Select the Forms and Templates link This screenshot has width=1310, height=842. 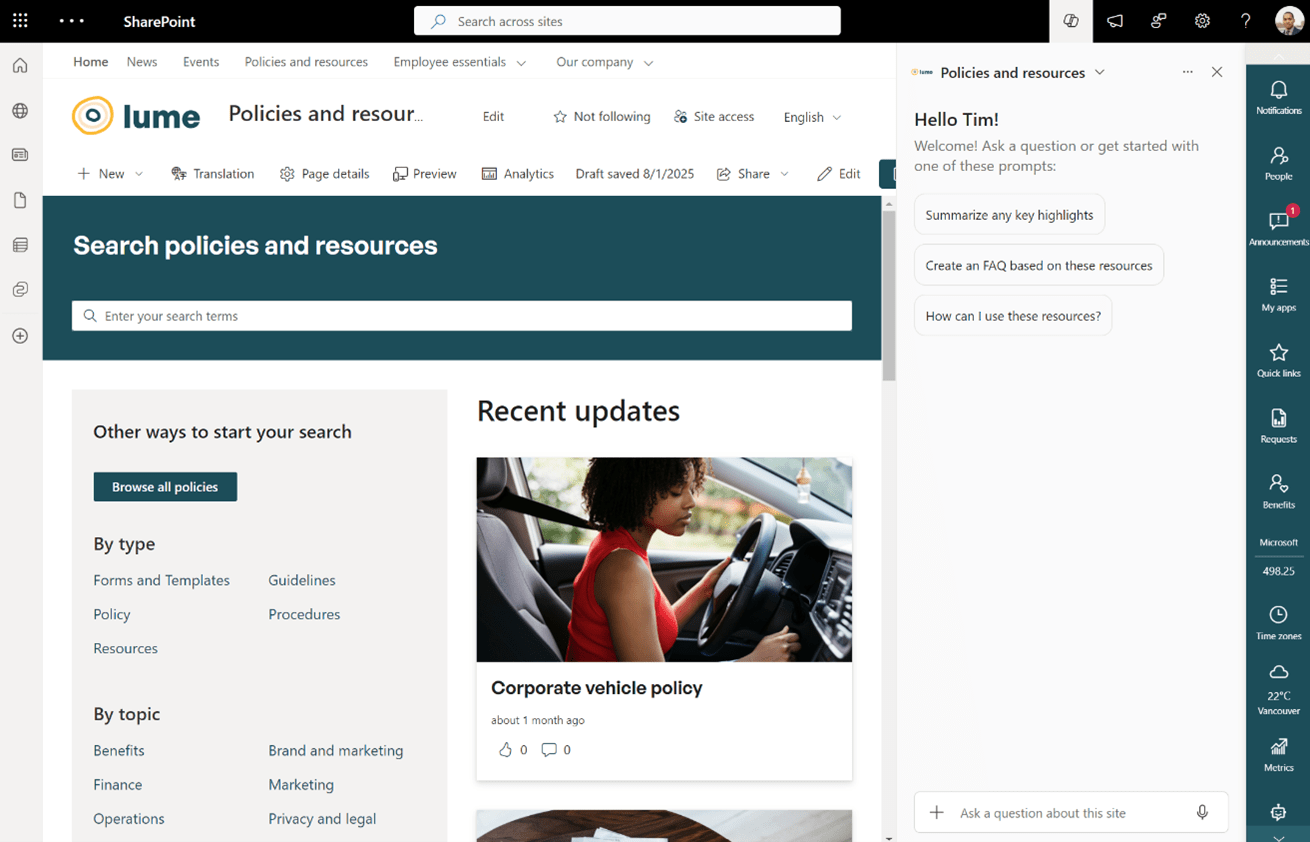click(x=161, y=580)
